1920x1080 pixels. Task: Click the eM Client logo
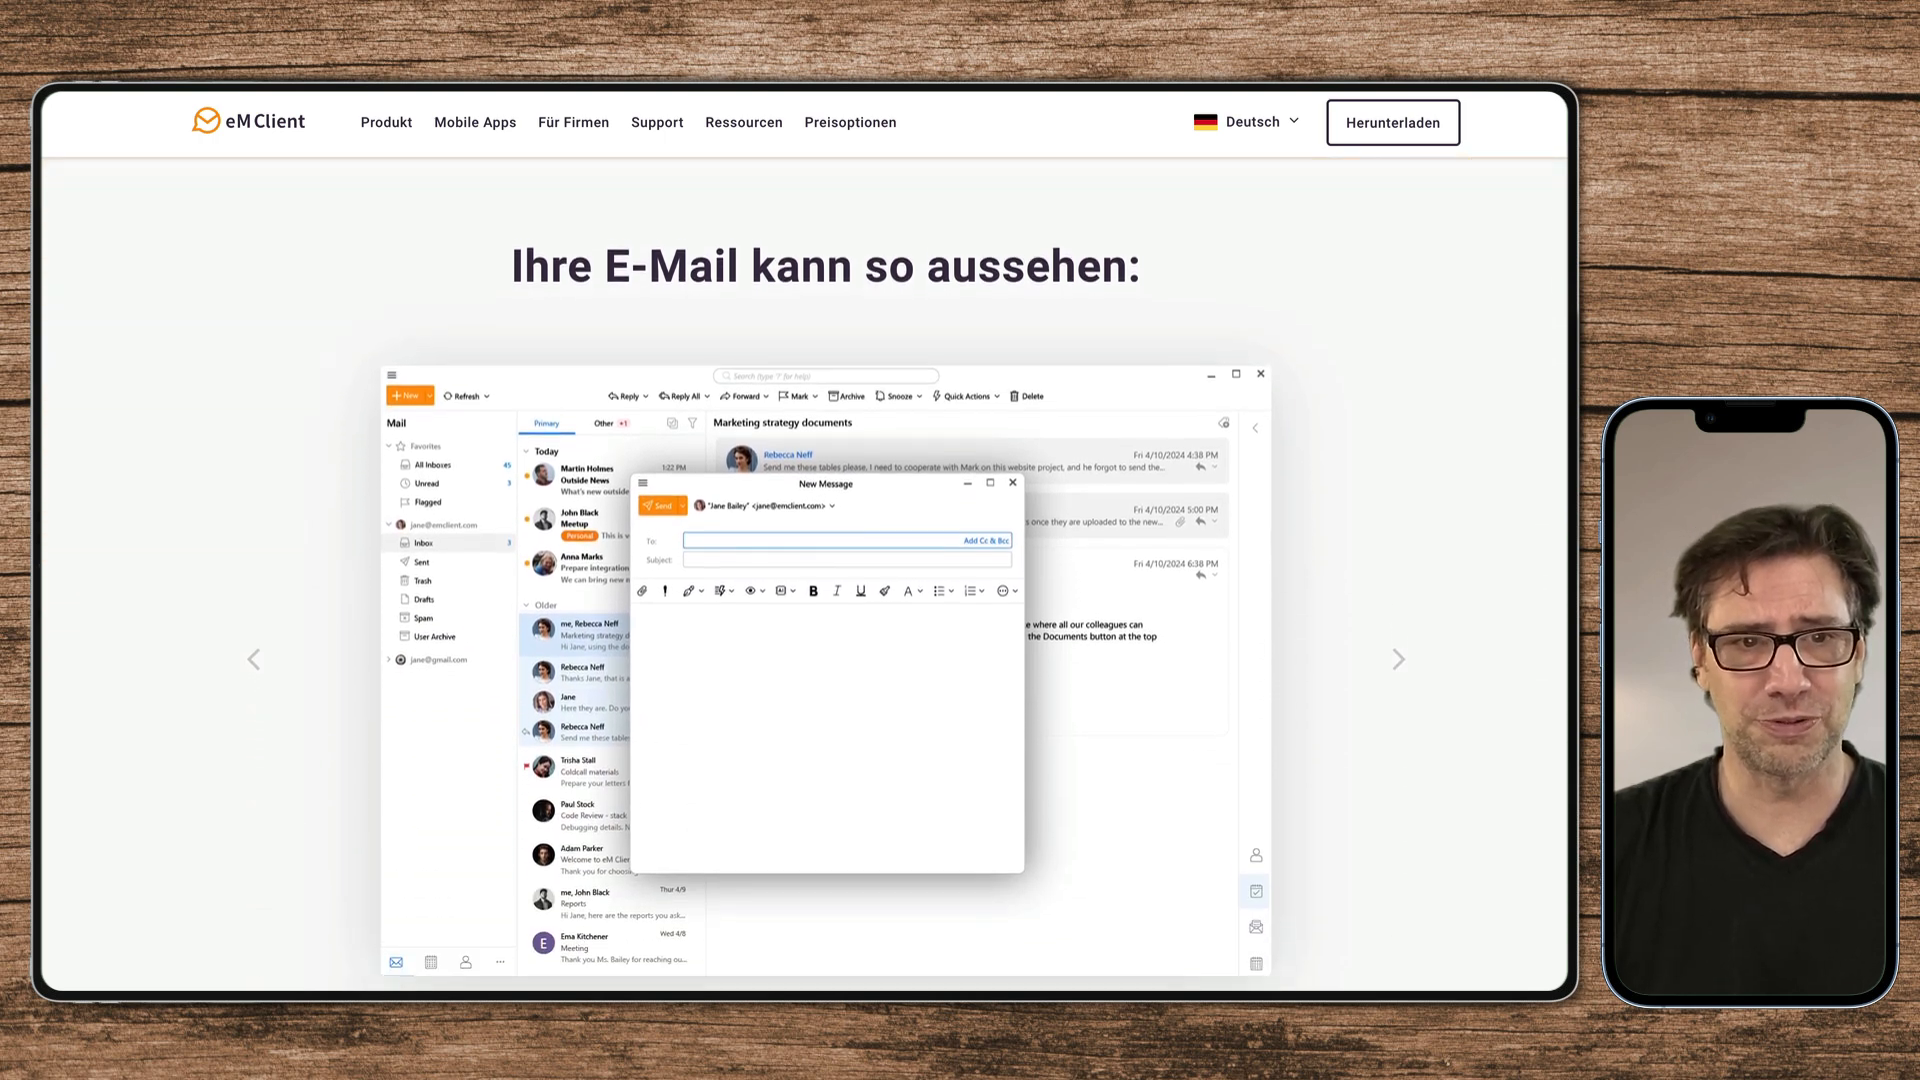click(248, 121)
